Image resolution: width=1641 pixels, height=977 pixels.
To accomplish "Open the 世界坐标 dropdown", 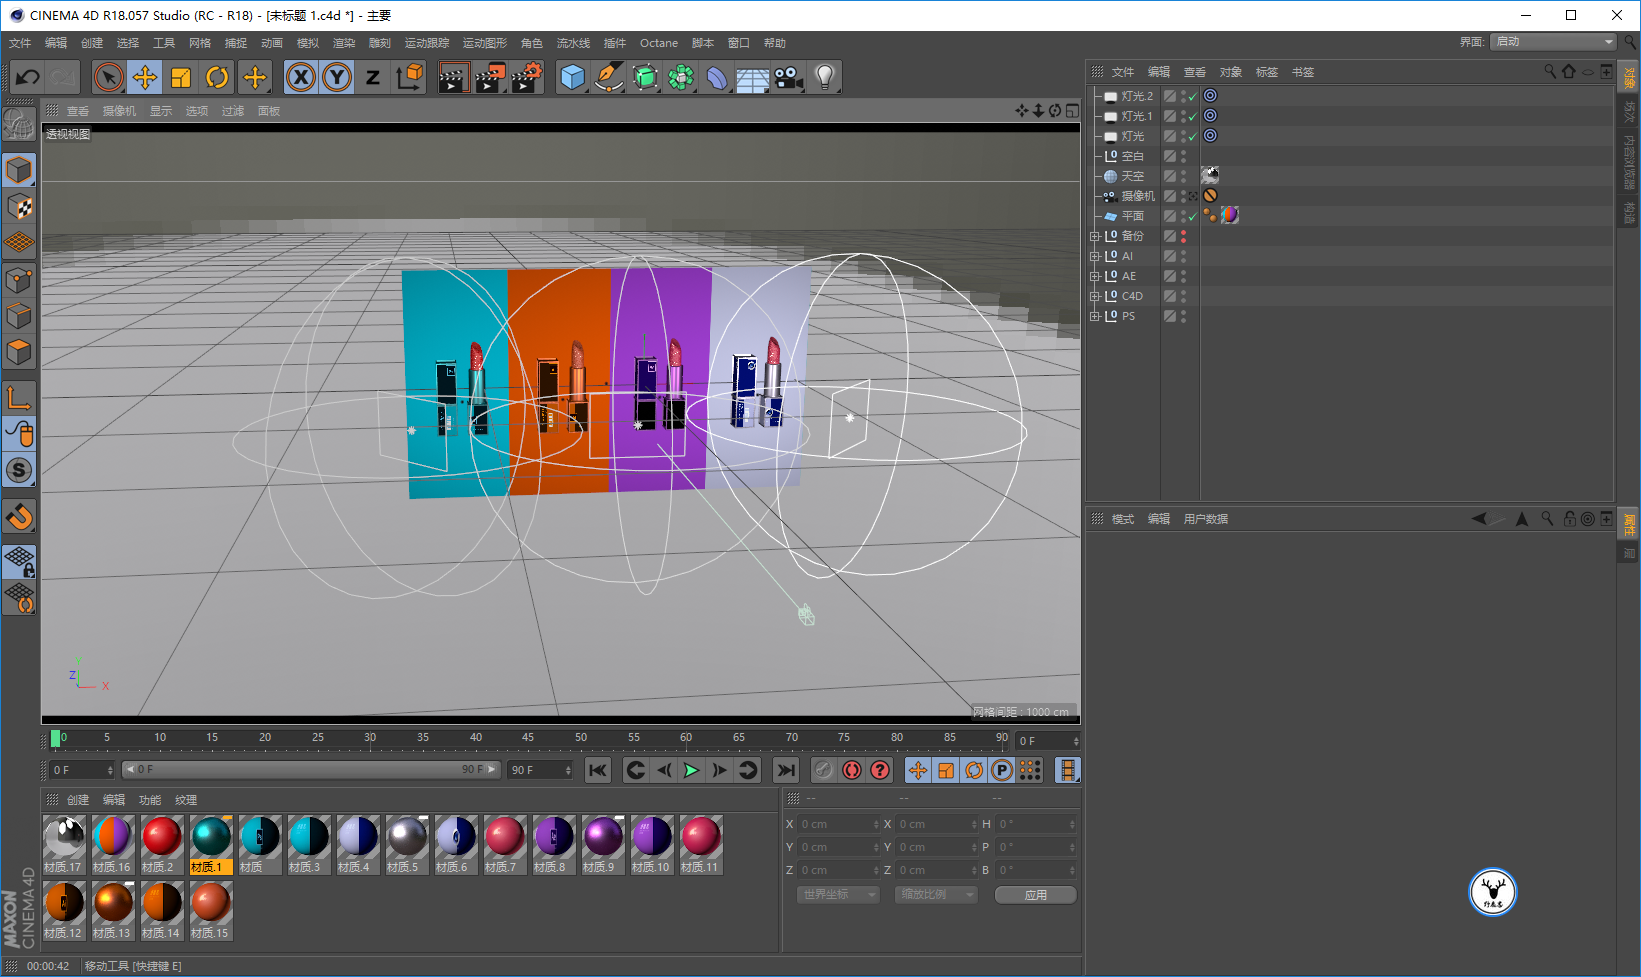I will 838,895.
